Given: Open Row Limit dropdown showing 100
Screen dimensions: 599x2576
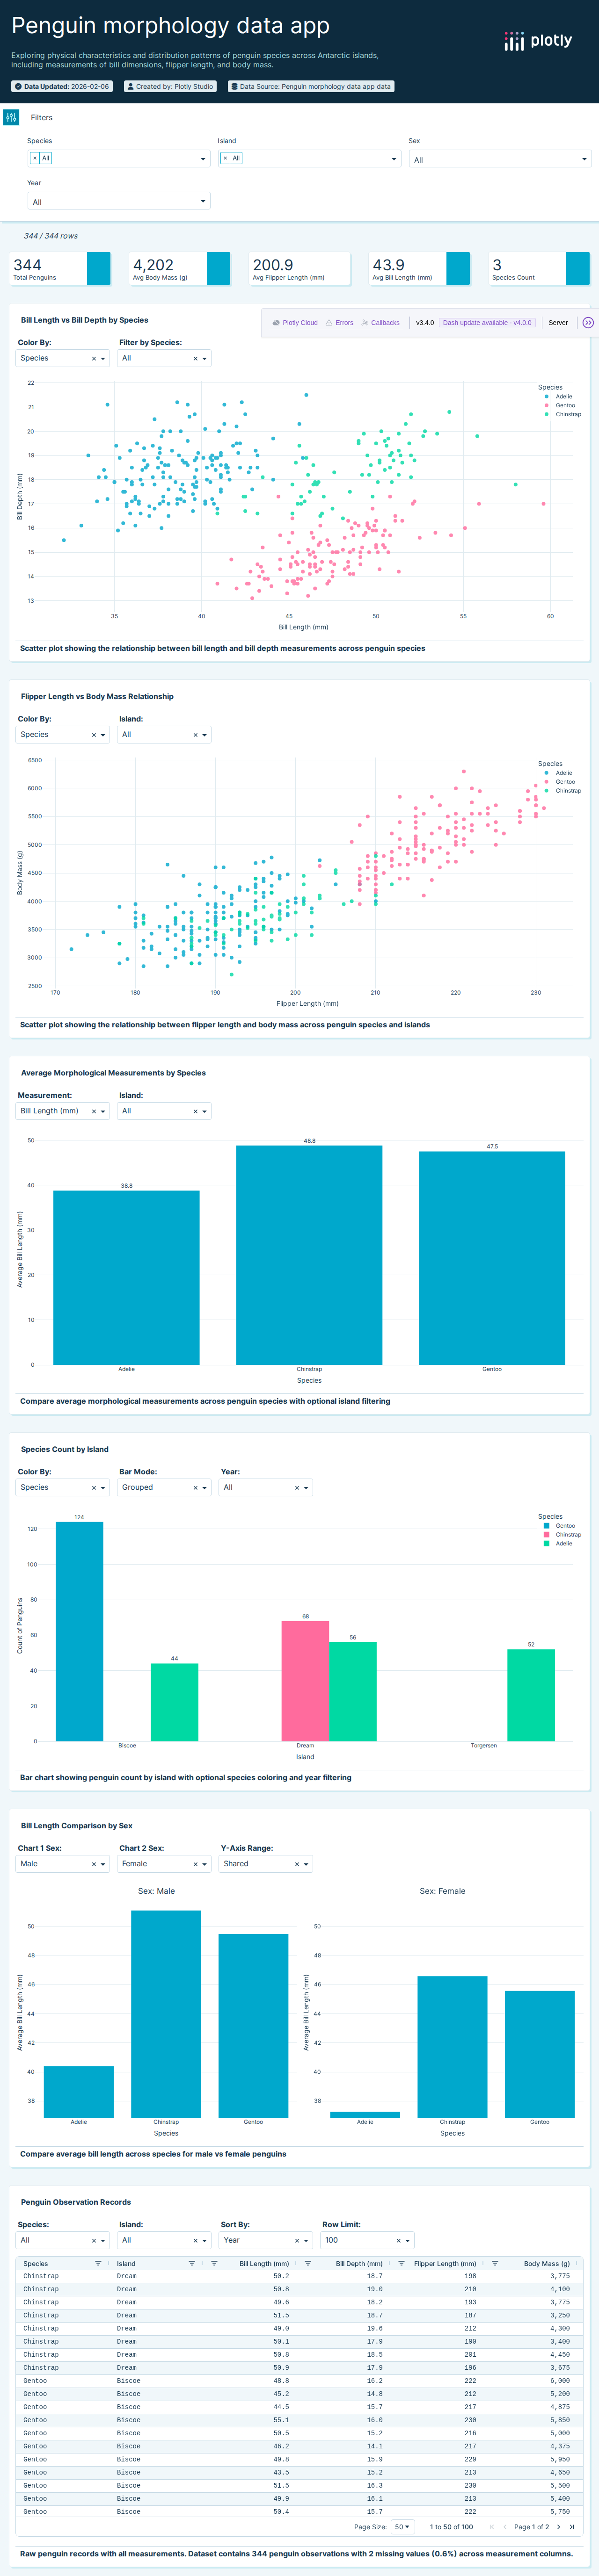Looking at the screenshot, I should coord(368,2240).
